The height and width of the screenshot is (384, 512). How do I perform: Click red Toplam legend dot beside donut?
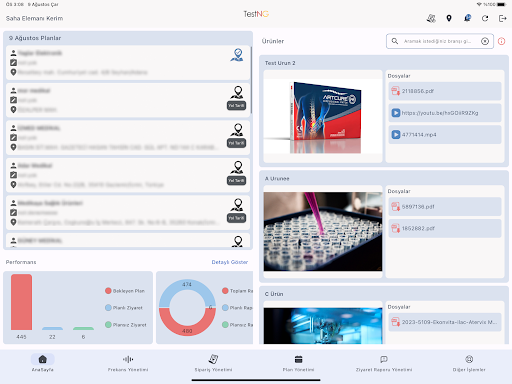[225, 291]
